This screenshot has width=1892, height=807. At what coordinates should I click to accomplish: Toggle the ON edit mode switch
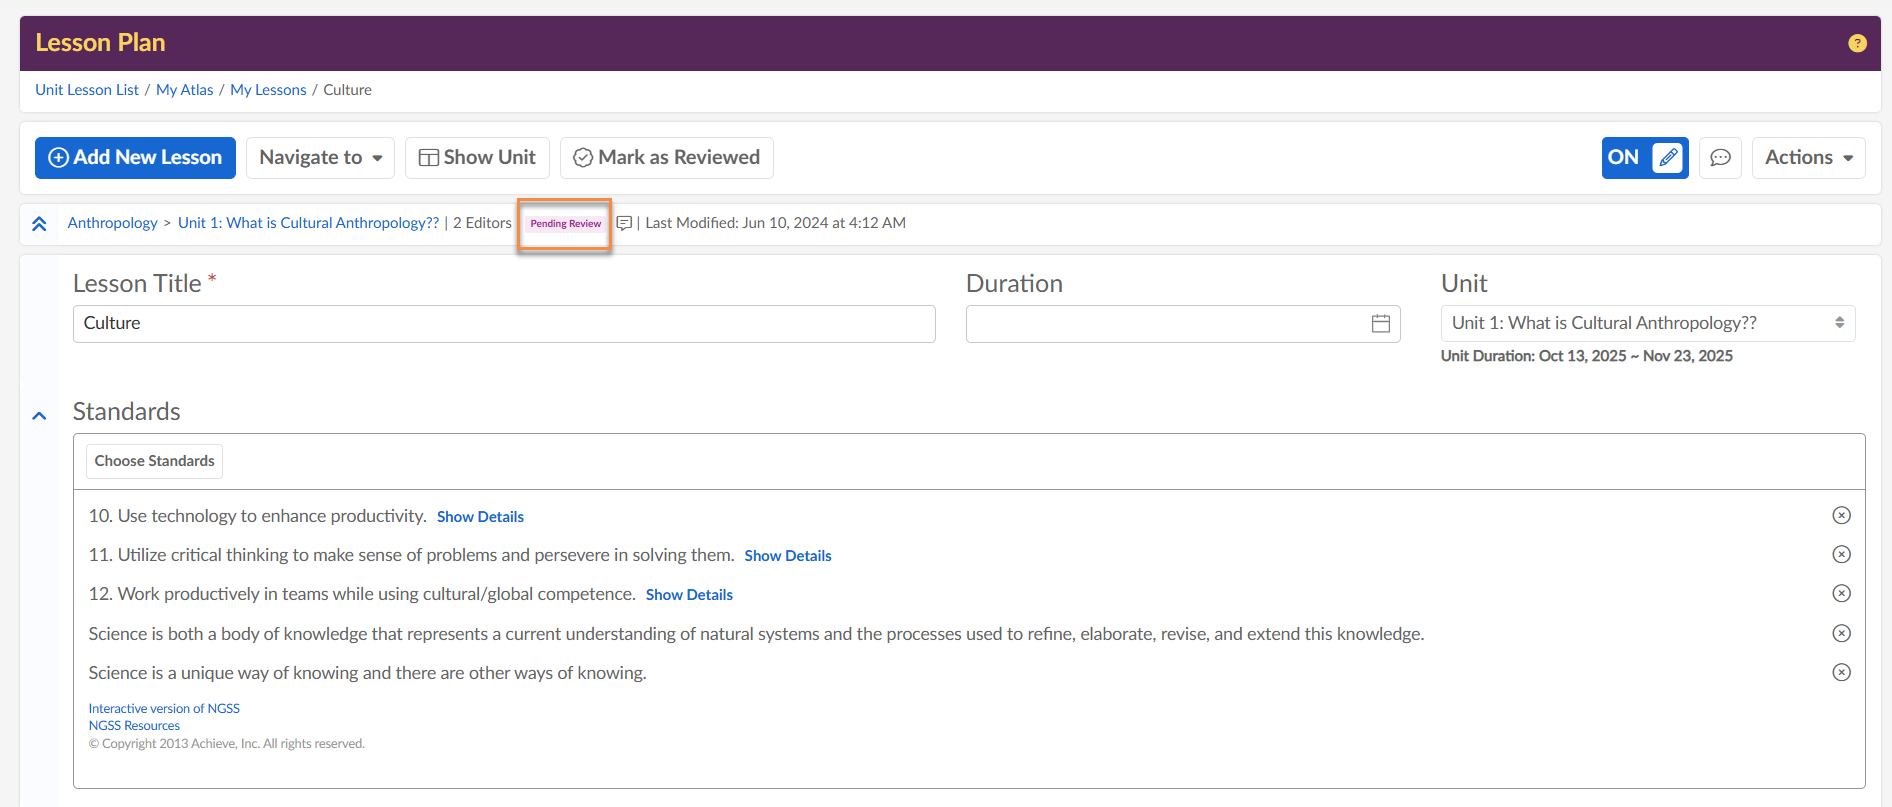(1644, 158)
